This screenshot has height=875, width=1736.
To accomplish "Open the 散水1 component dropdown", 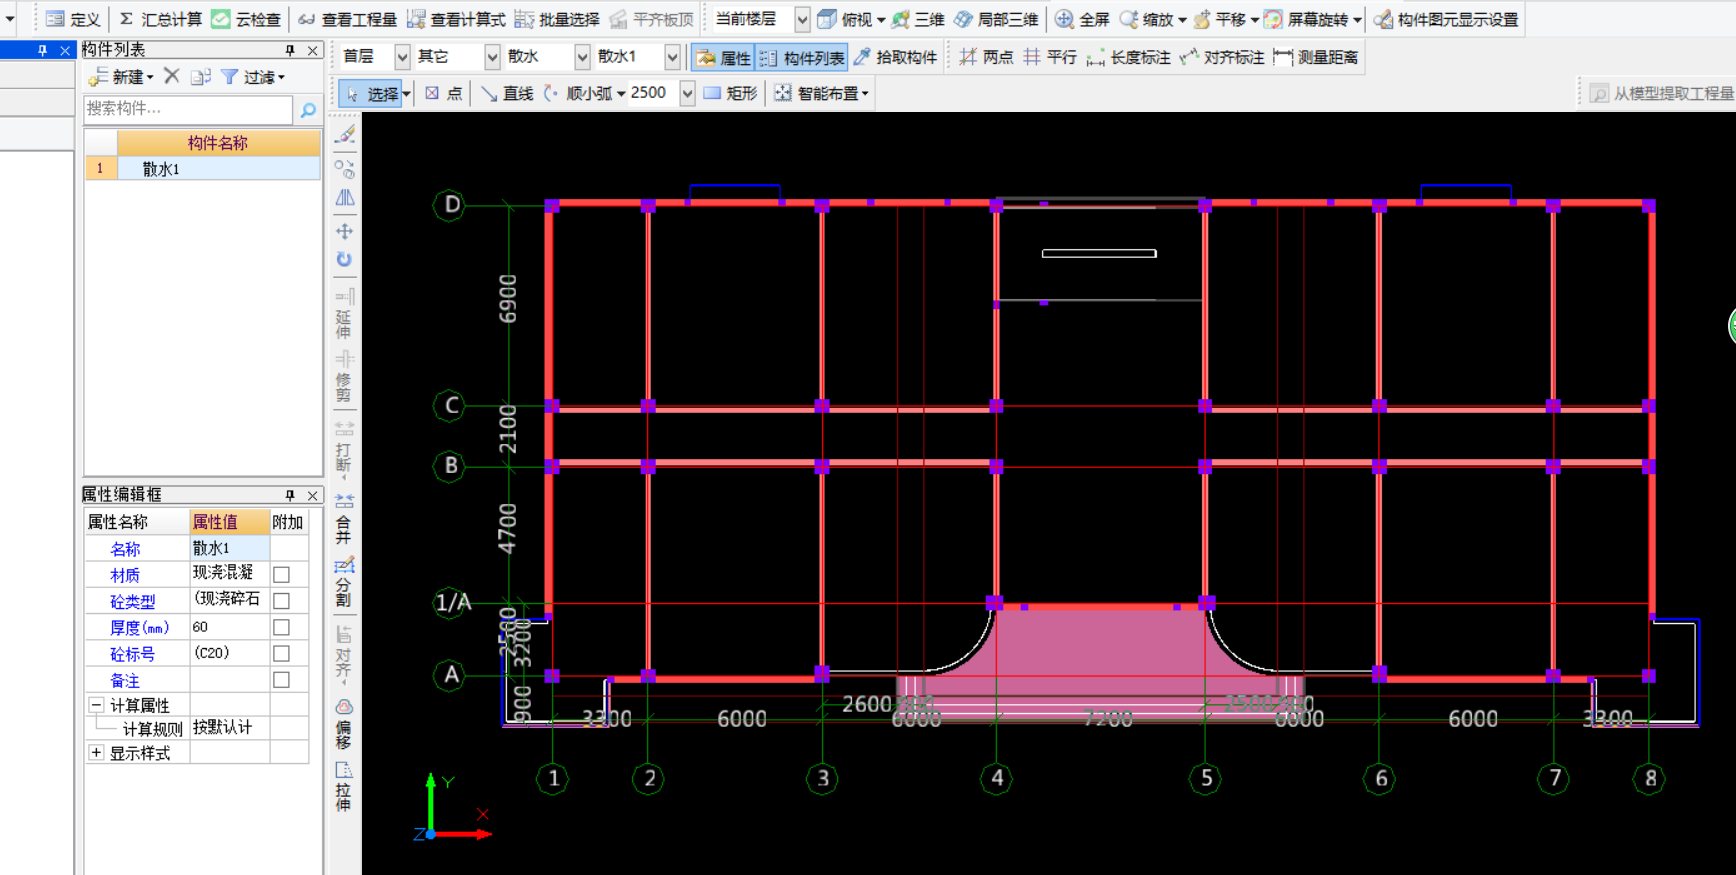I will pos(672,57).
